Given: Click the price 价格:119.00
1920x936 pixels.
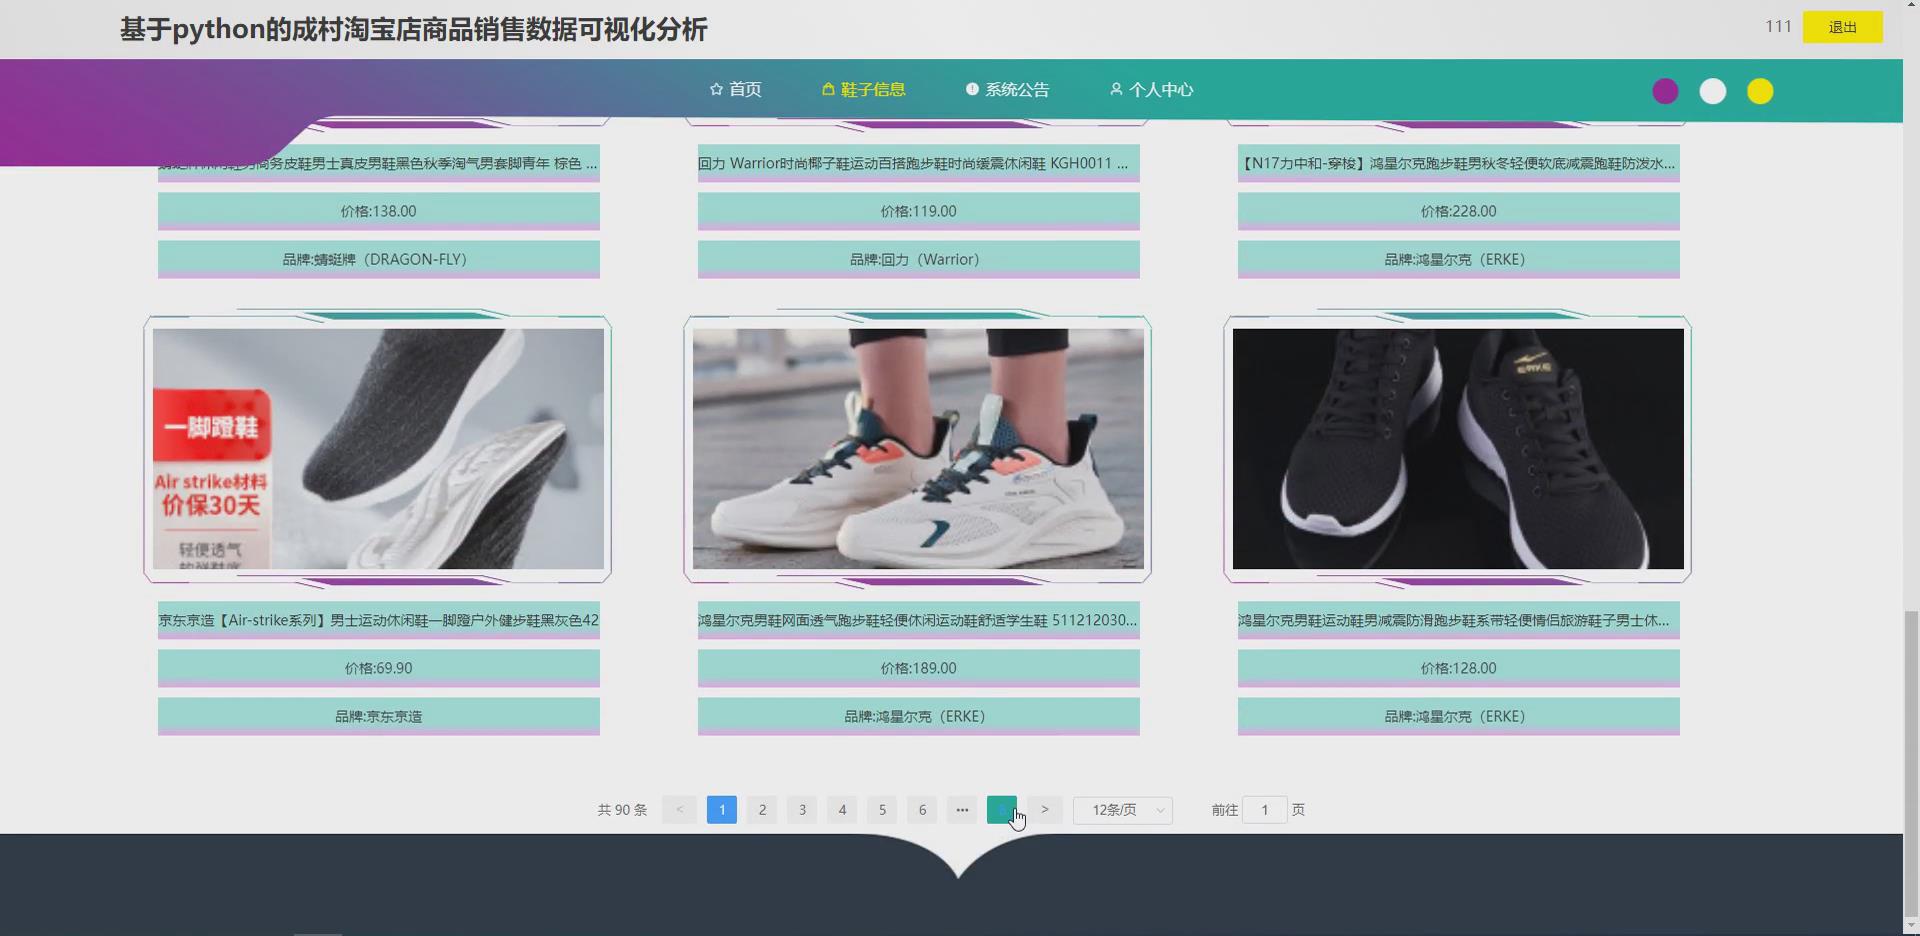Looking at the screenshot, I should (919, 211).
